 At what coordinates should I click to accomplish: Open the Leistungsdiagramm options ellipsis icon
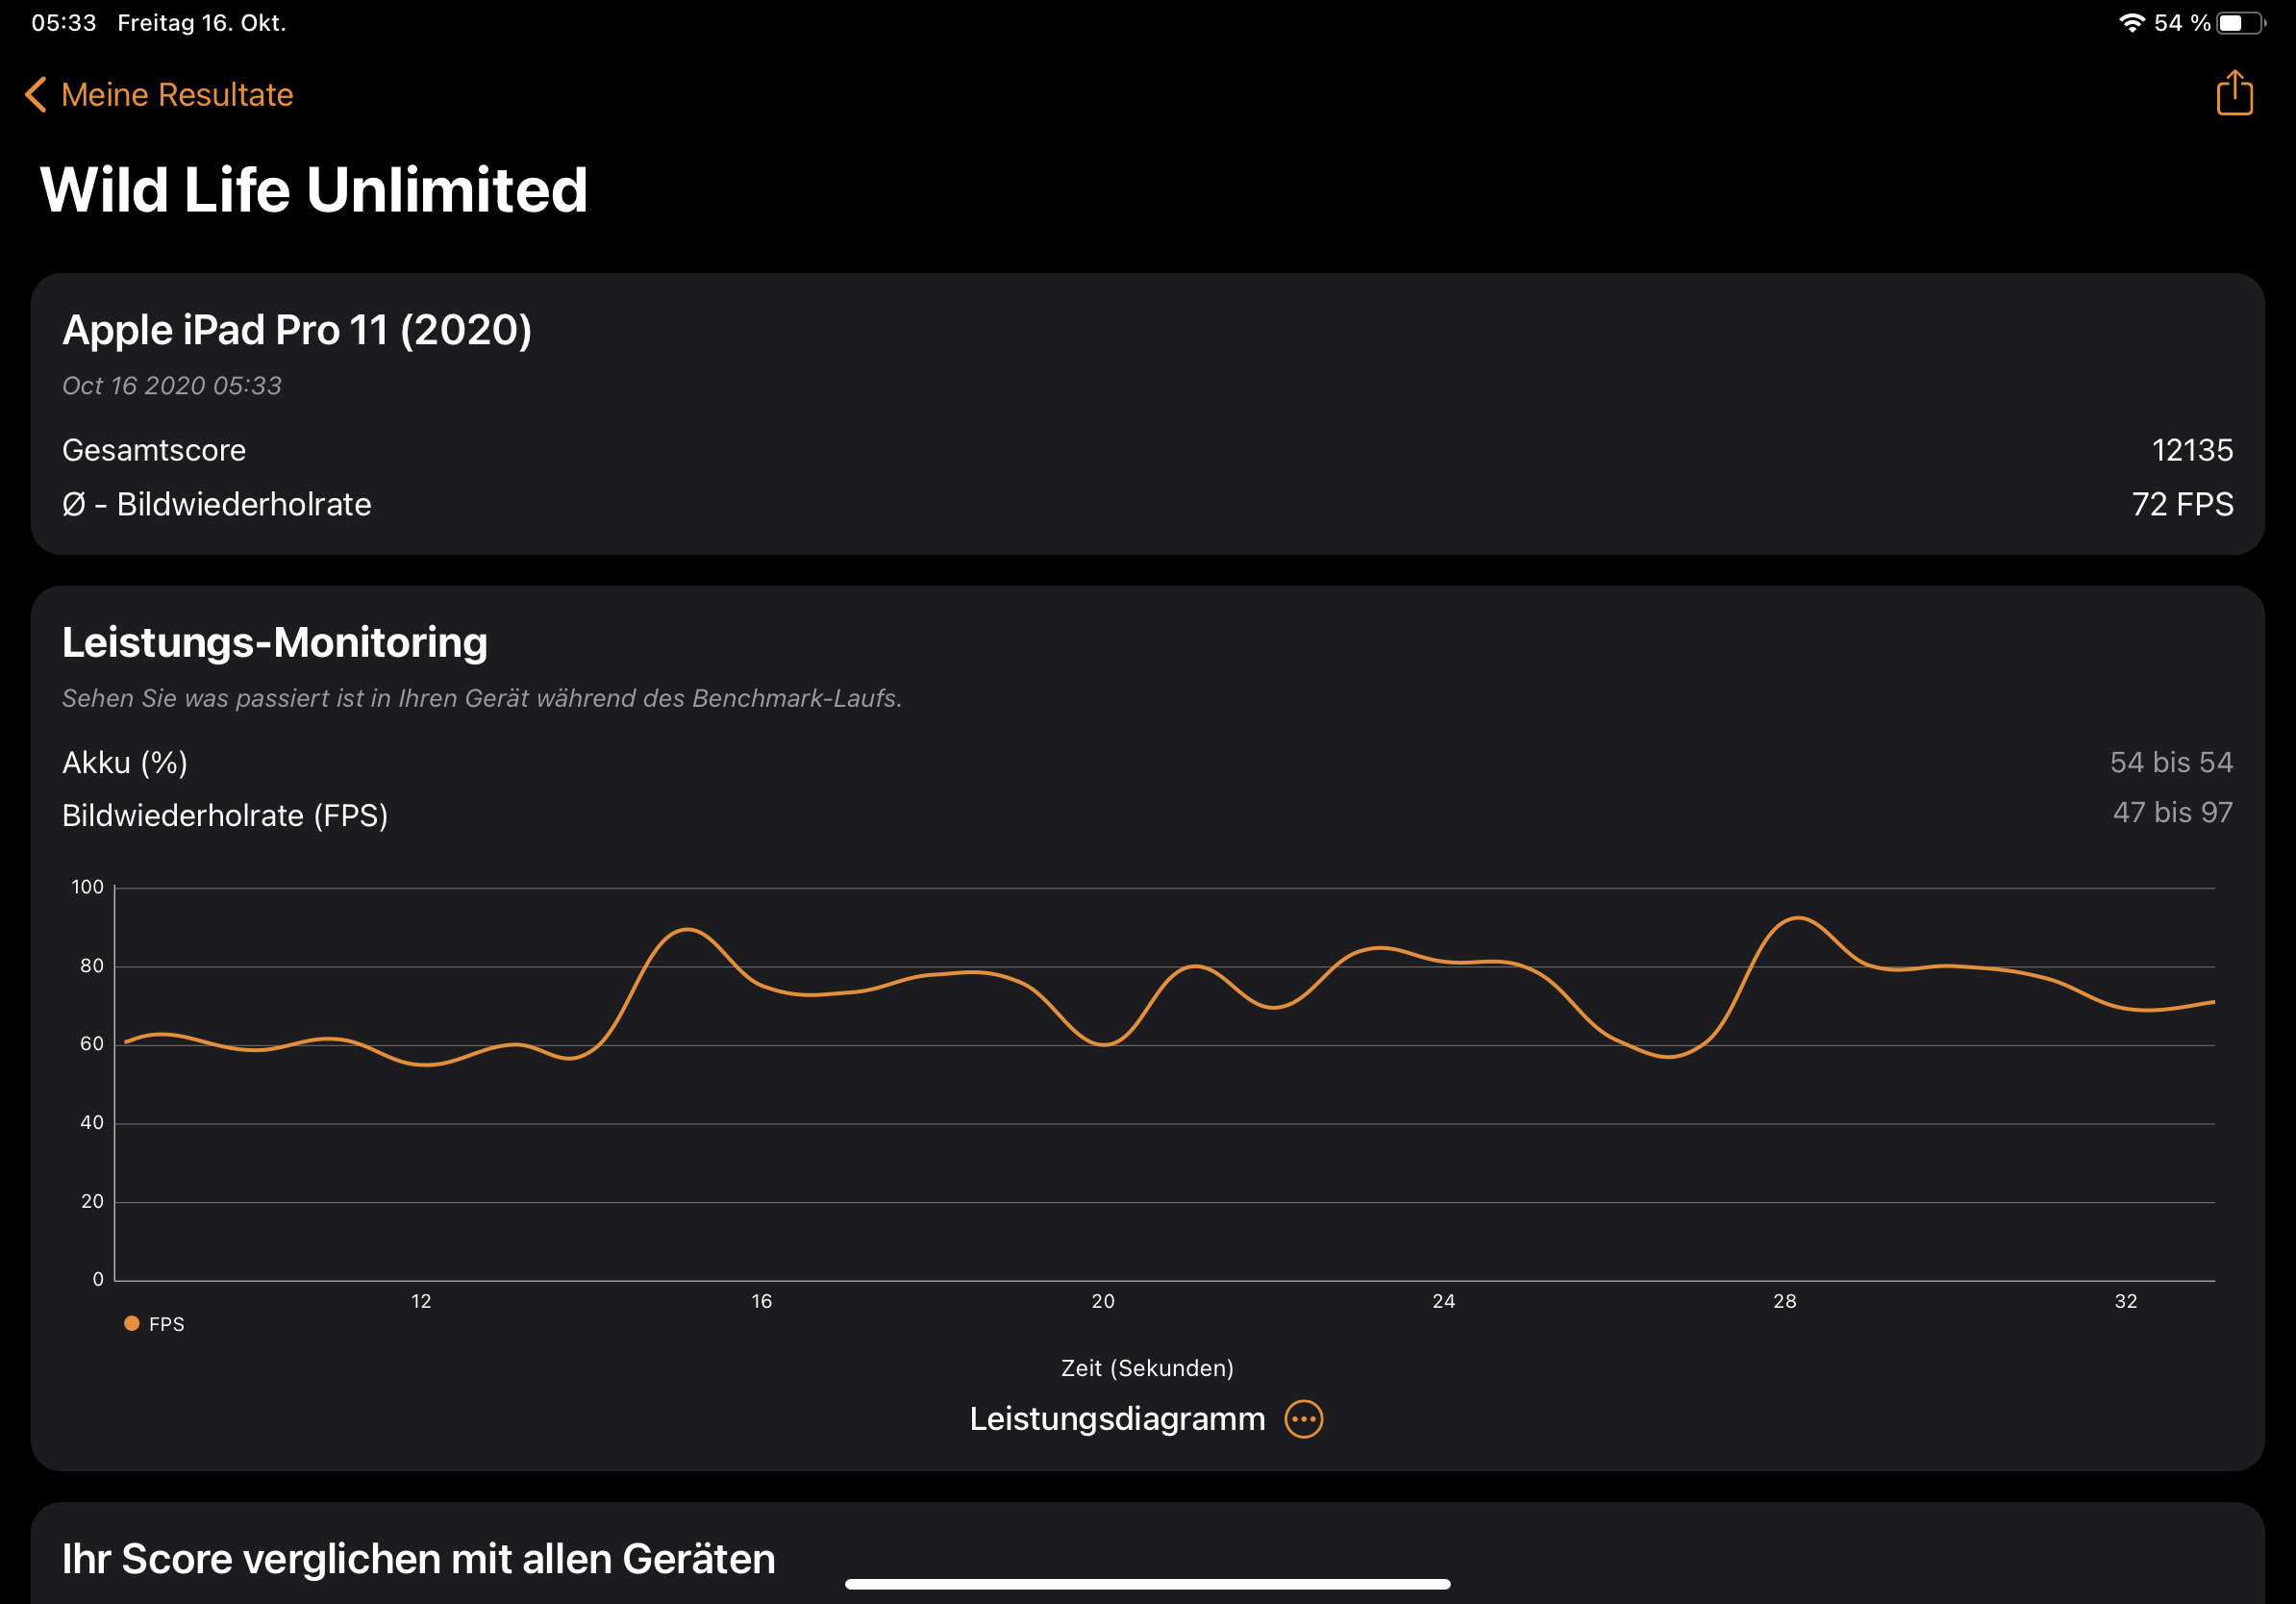tap(1303, 1419)
